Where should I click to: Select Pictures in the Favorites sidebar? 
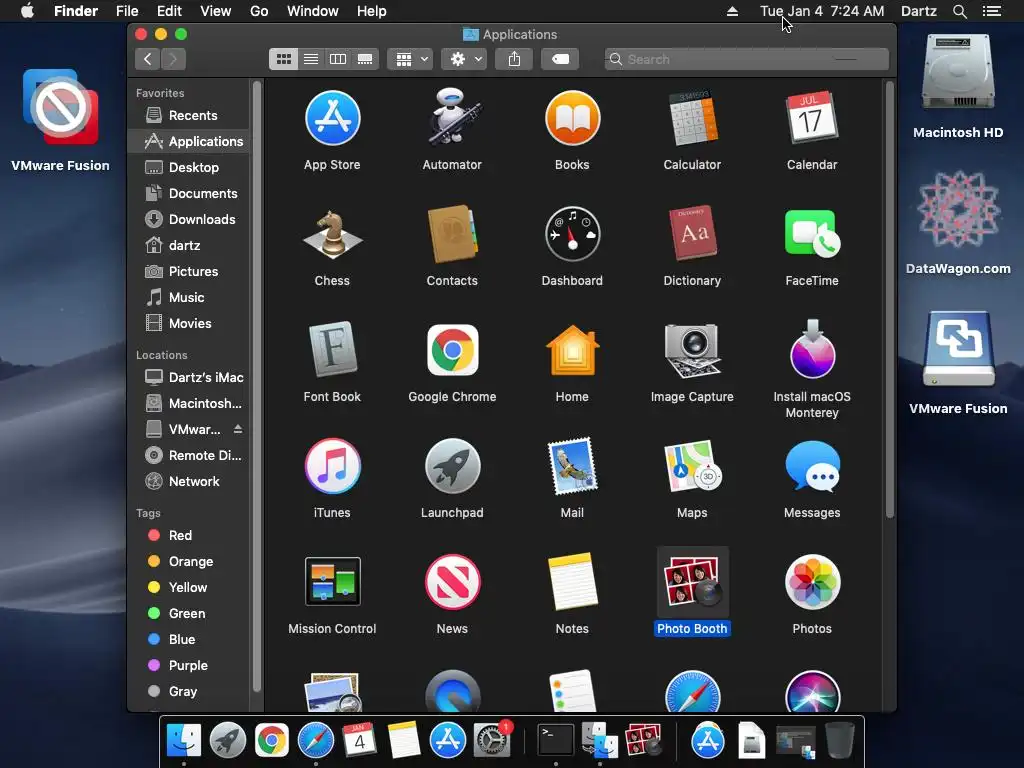189,272
